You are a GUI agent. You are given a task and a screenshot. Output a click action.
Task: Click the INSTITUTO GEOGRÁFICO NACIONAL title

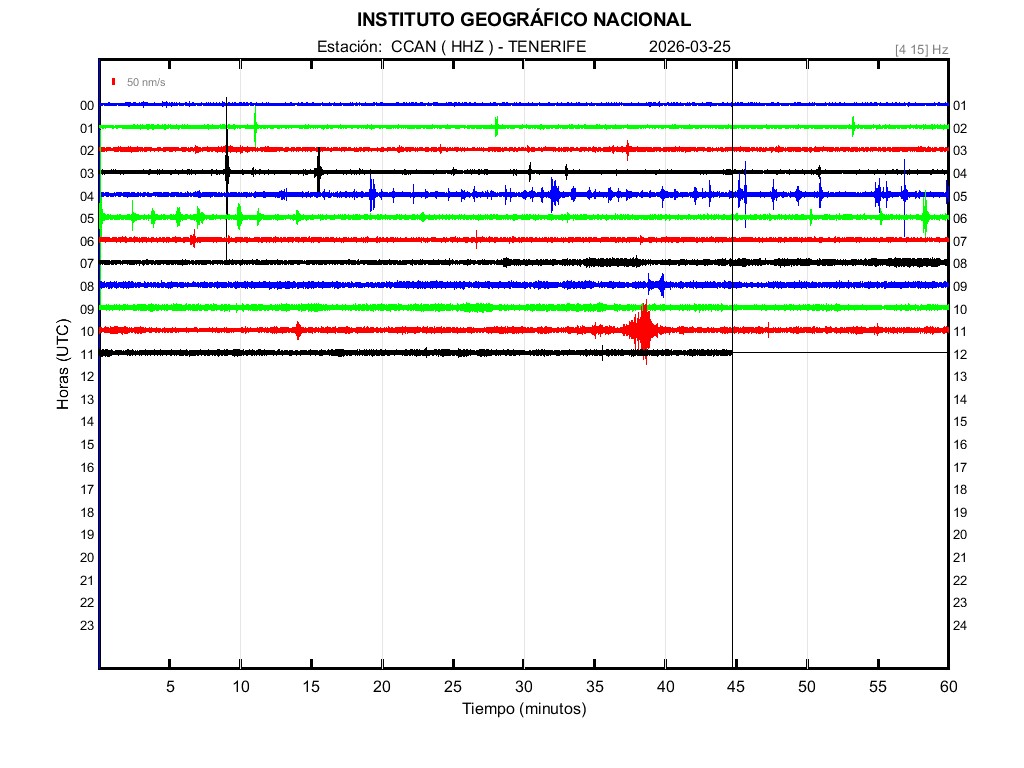pyautogui.click(x=523, y=20)
